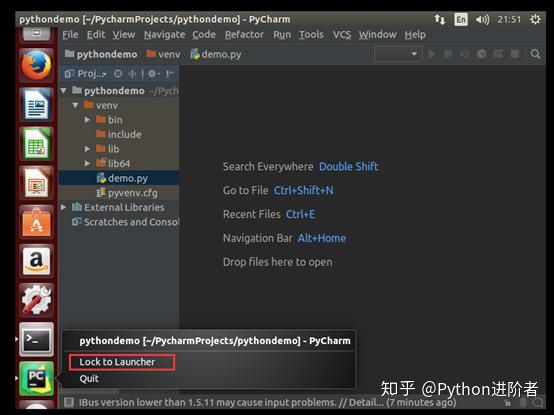This screenshot has height=415, width=554.
Task: Click the En input method indicator
Action: [x=461, y=19]
